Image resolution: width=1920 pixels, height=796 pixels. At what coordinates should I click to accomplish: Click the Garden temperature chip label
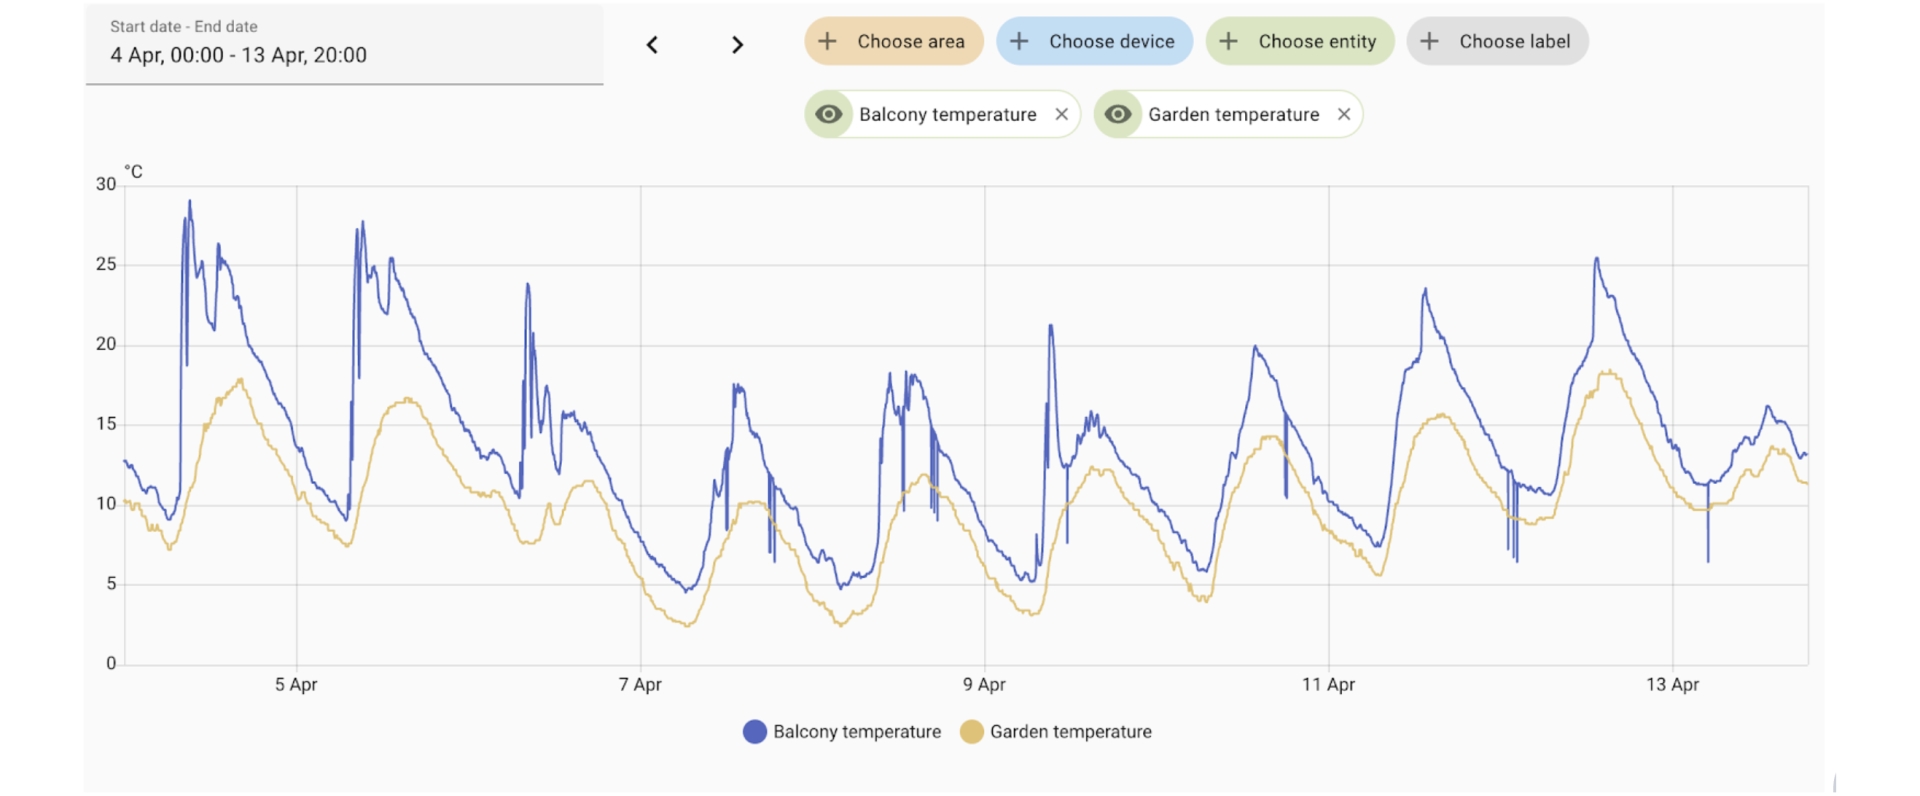coord(1233,114)
